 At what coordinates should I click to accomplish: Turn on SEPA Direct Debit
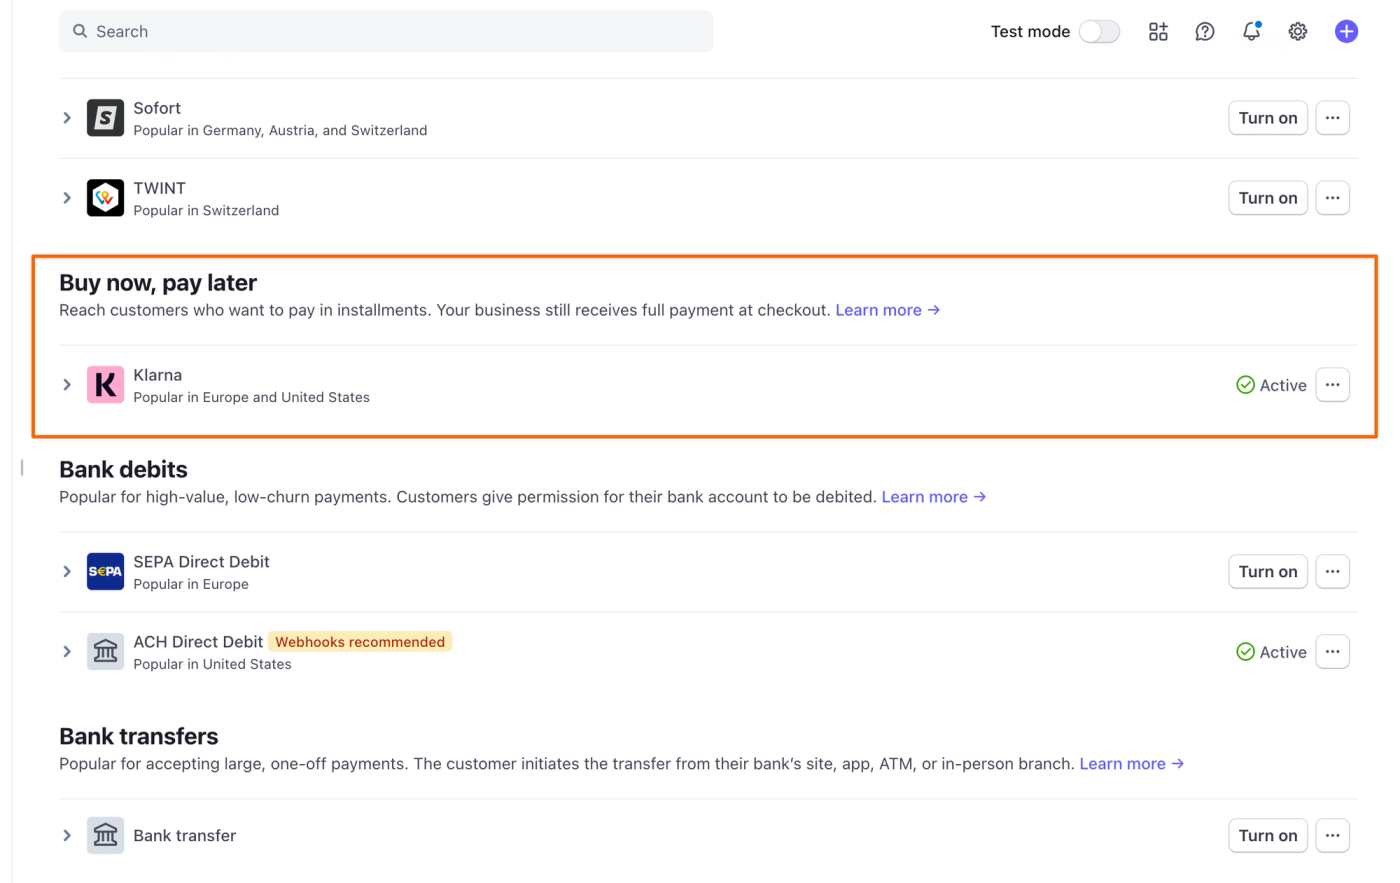point(1267,572)
